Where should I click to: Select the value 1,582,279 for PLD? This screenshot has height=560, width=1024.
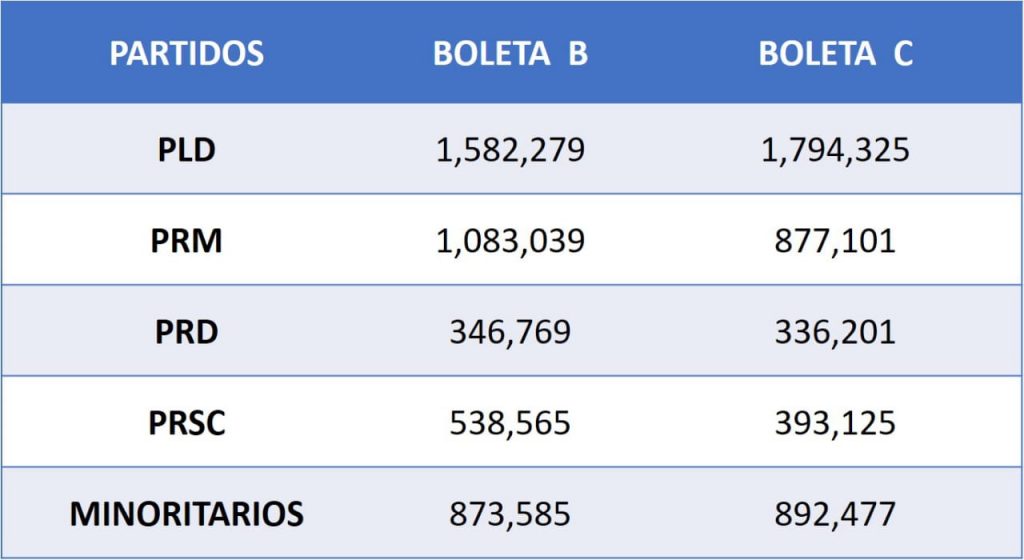(x=510, y=150)
